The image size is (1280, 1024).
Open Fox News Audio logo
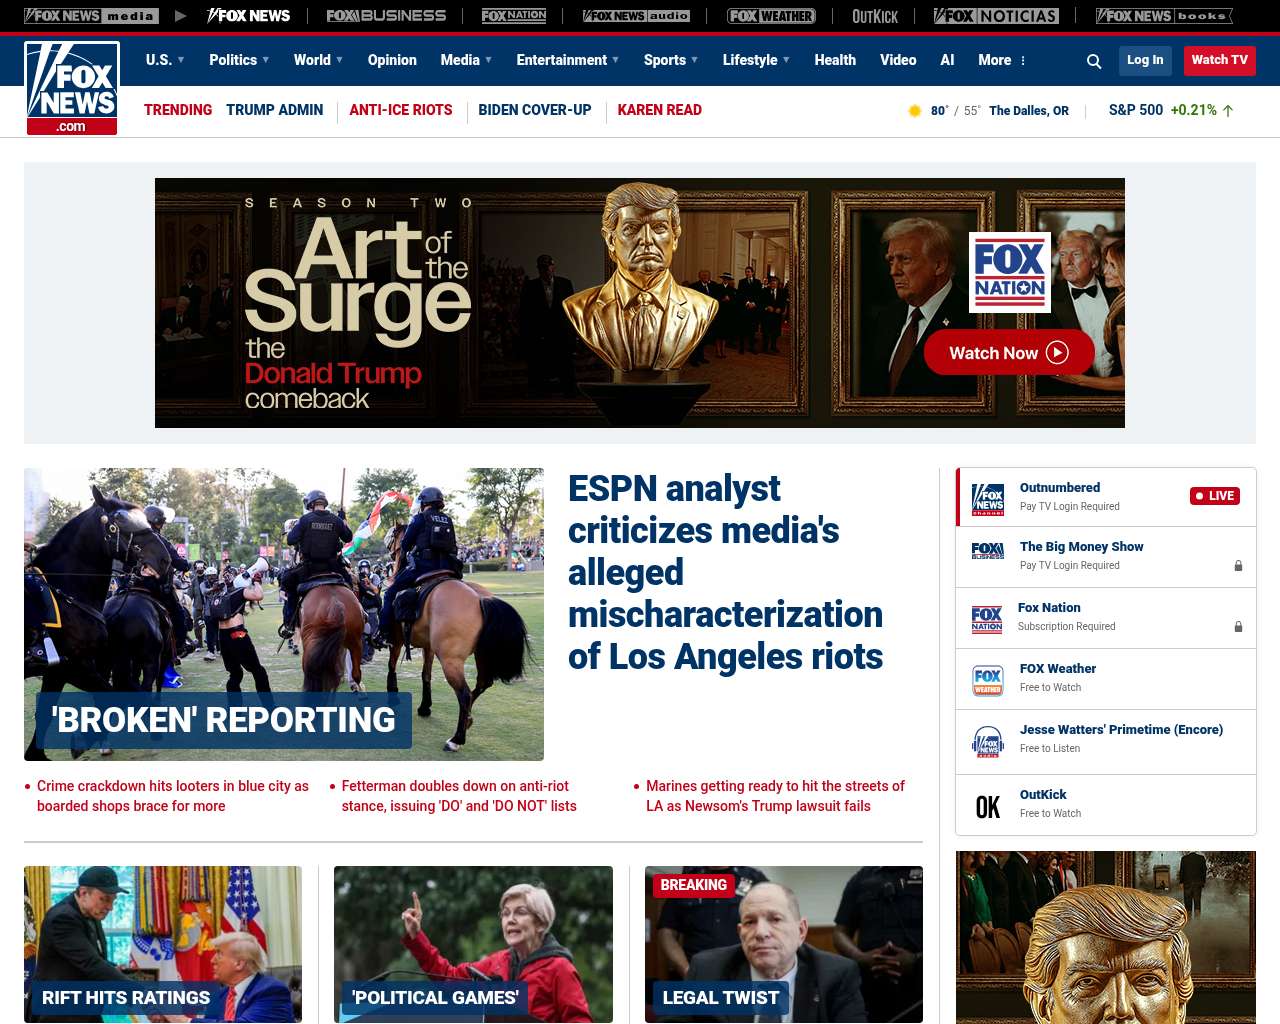(636, 16)
